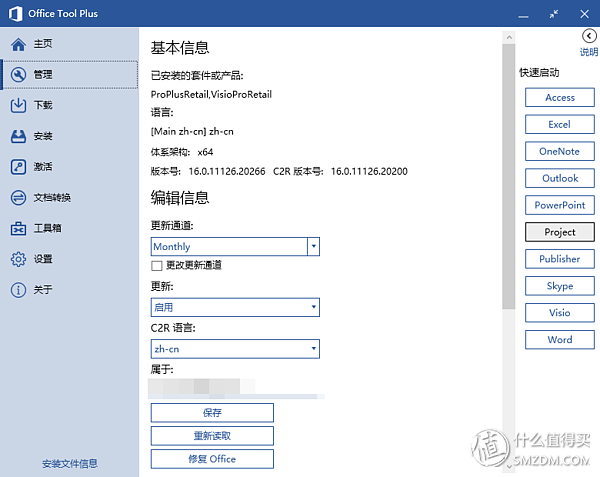Launch Visio from quick start
Viewport: 600px width, 477px height.
(x=560, y=313)
